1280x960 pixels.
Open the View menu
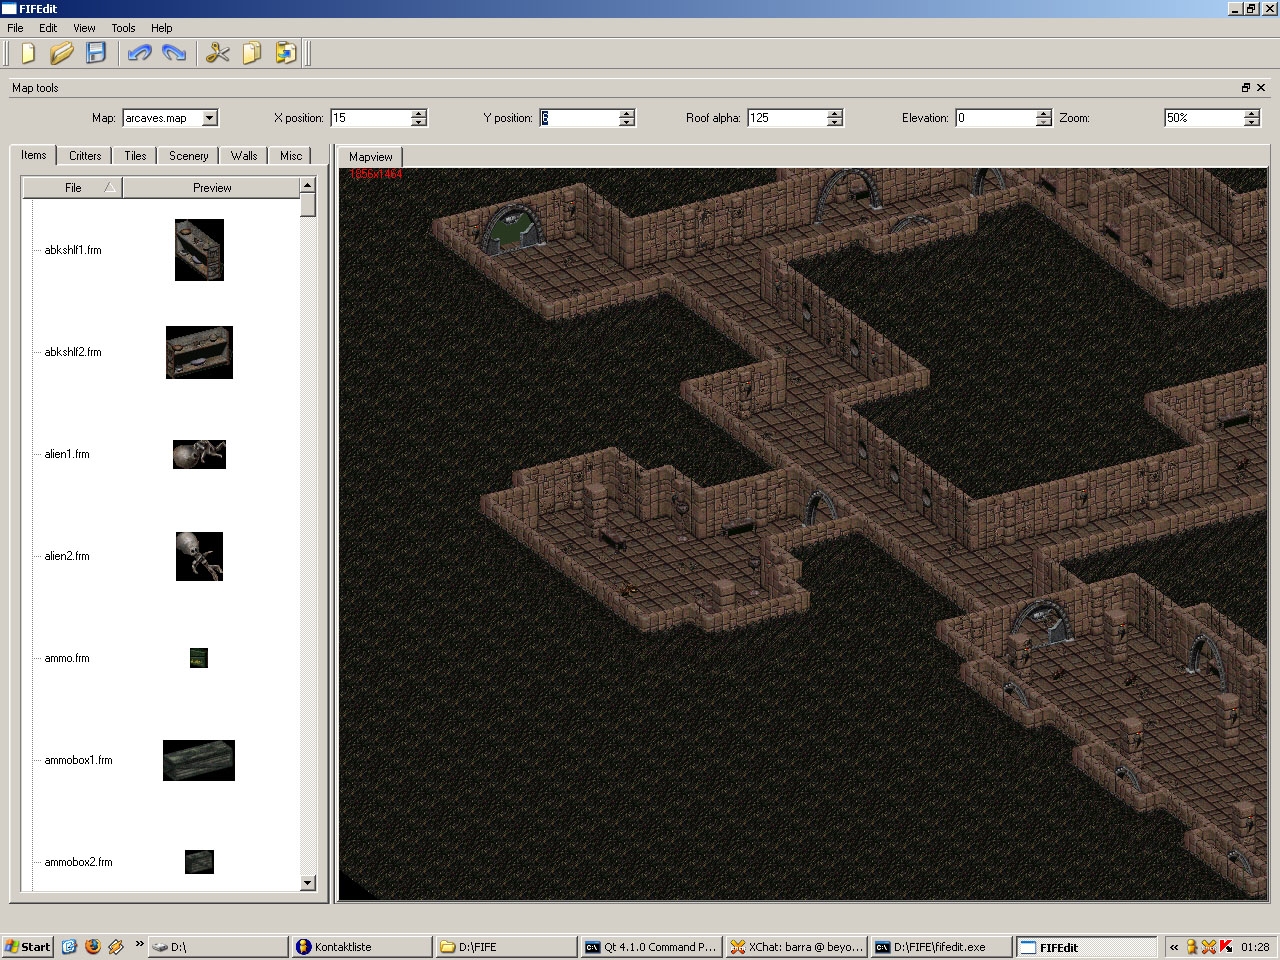[x=84, y=28]
